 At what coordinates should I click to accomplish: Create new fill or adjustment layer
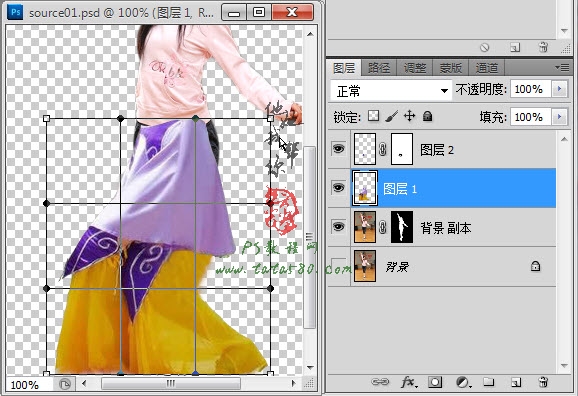(x=463, y=382)
